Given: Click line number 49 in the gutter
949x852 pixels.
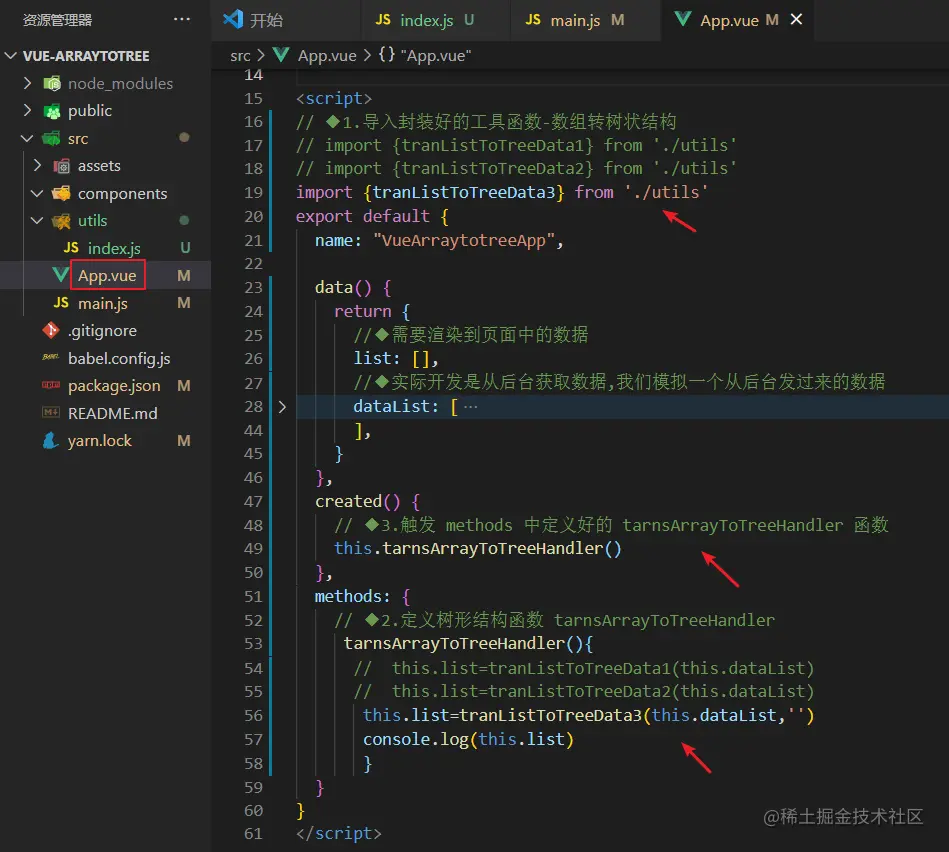Looking at the screenshot, I should (254, 548).
